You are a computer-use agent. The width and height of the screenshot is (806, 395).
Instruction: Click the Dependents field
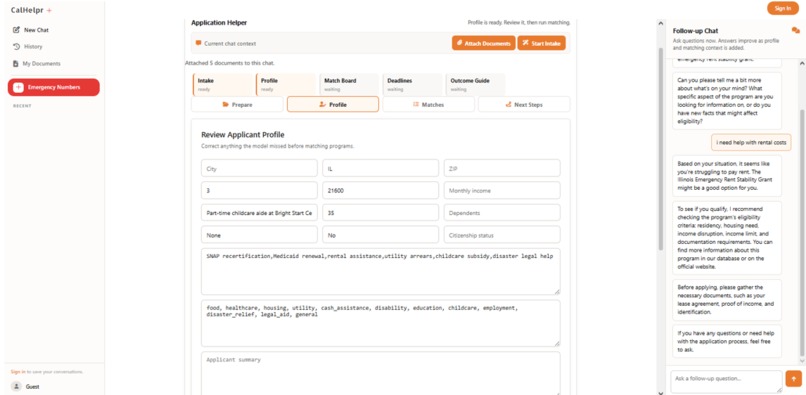coord(502,212)
